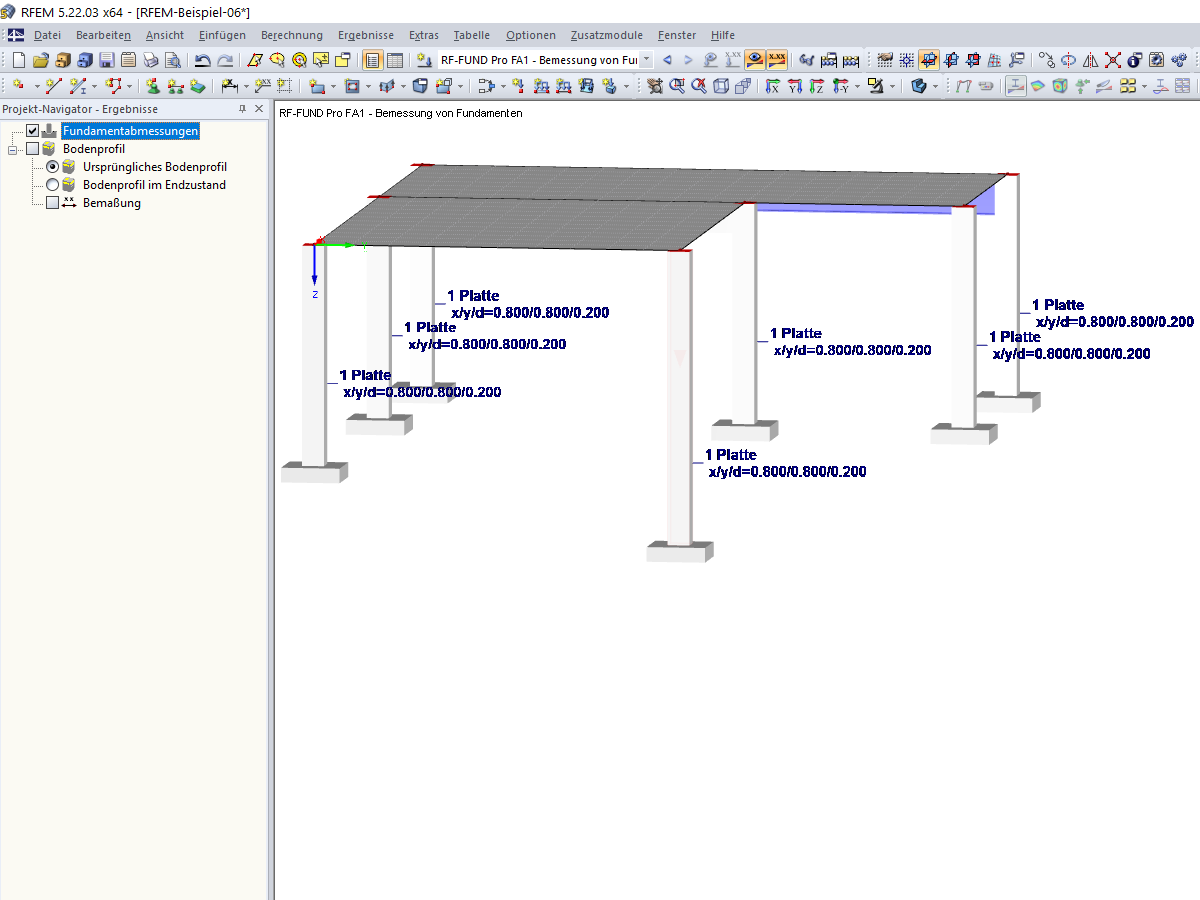Go to previous load case arrow
Image resolution: width=1200 pixels, height=900 pixels.
pos(667,60)
